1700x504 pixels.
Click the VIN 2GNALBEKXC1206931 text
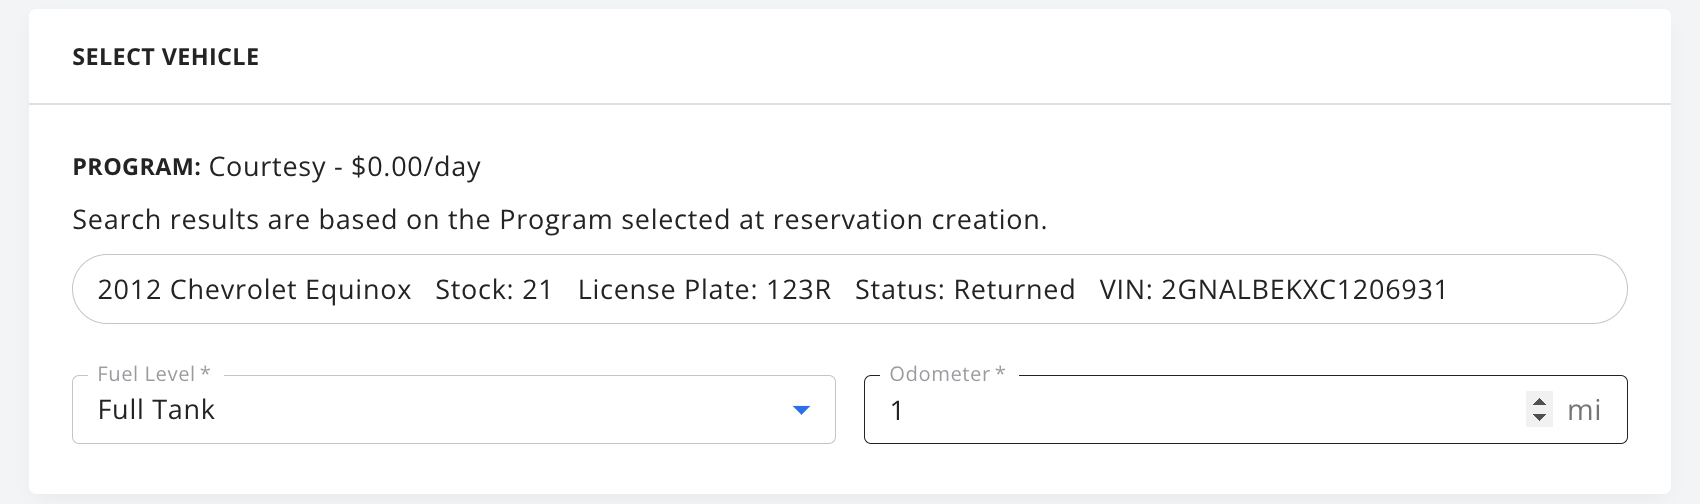[x=1273, y=290]
